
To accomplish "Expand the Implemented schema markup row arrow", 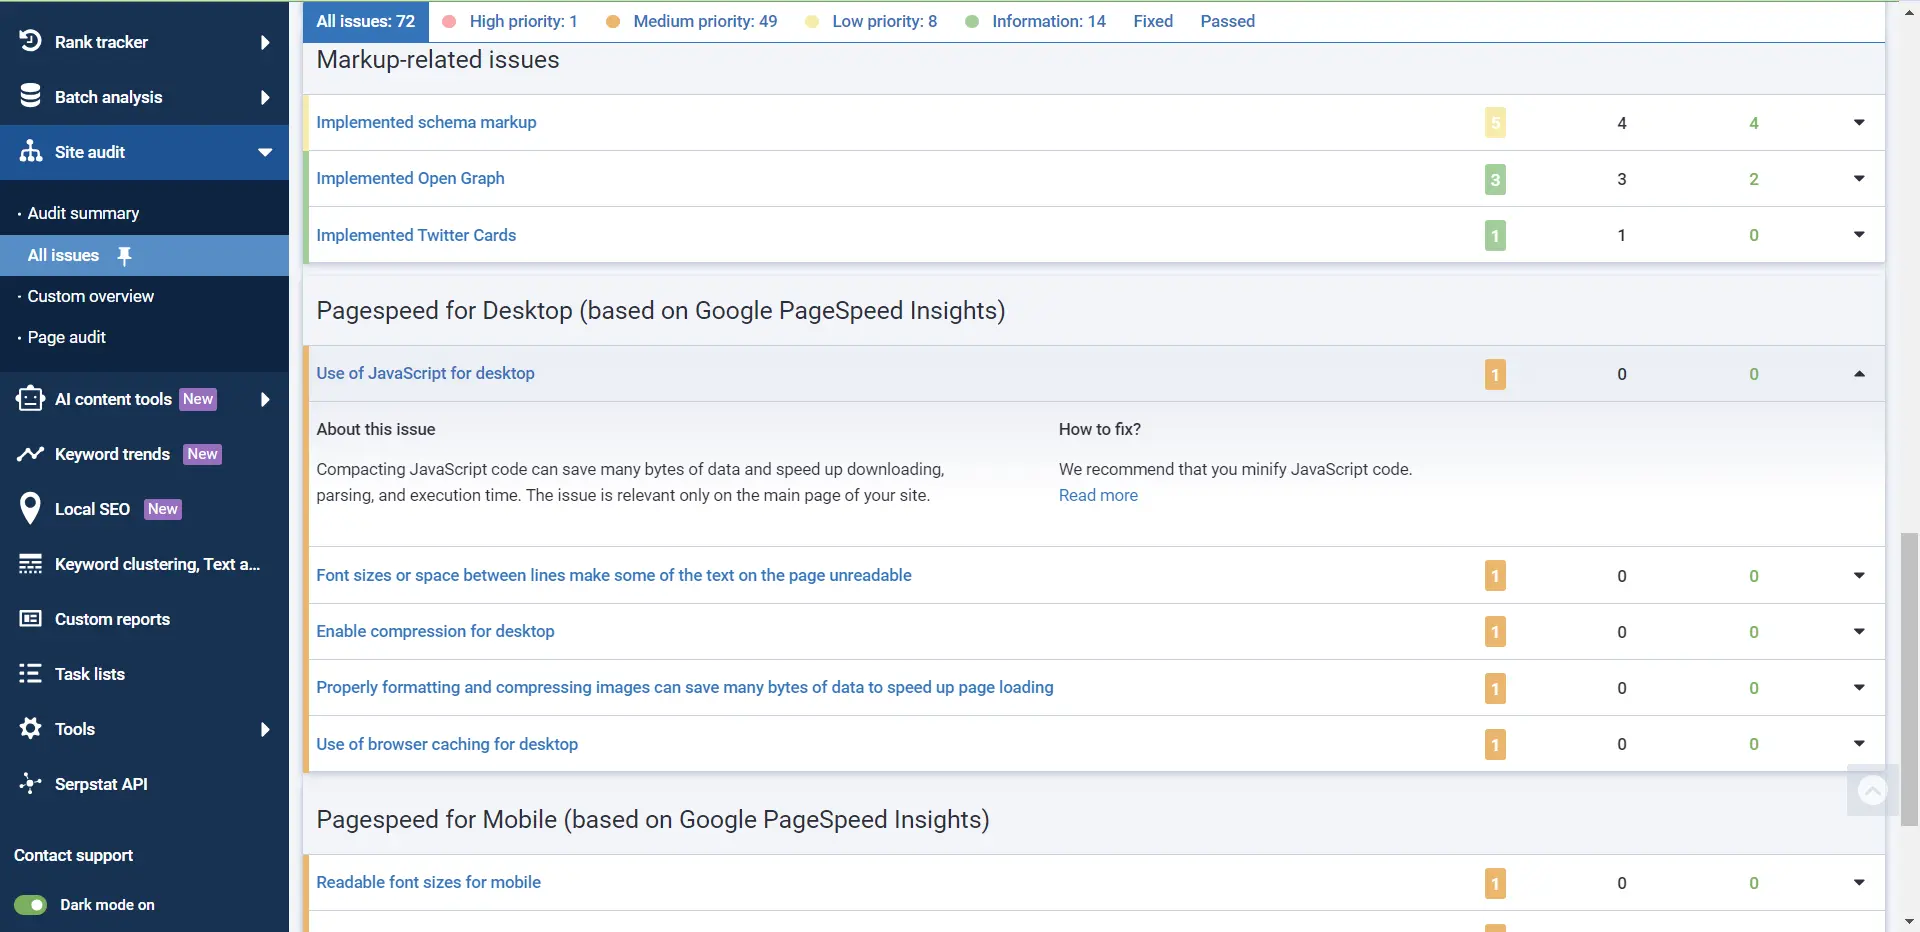I will [x=1859, y=122].
